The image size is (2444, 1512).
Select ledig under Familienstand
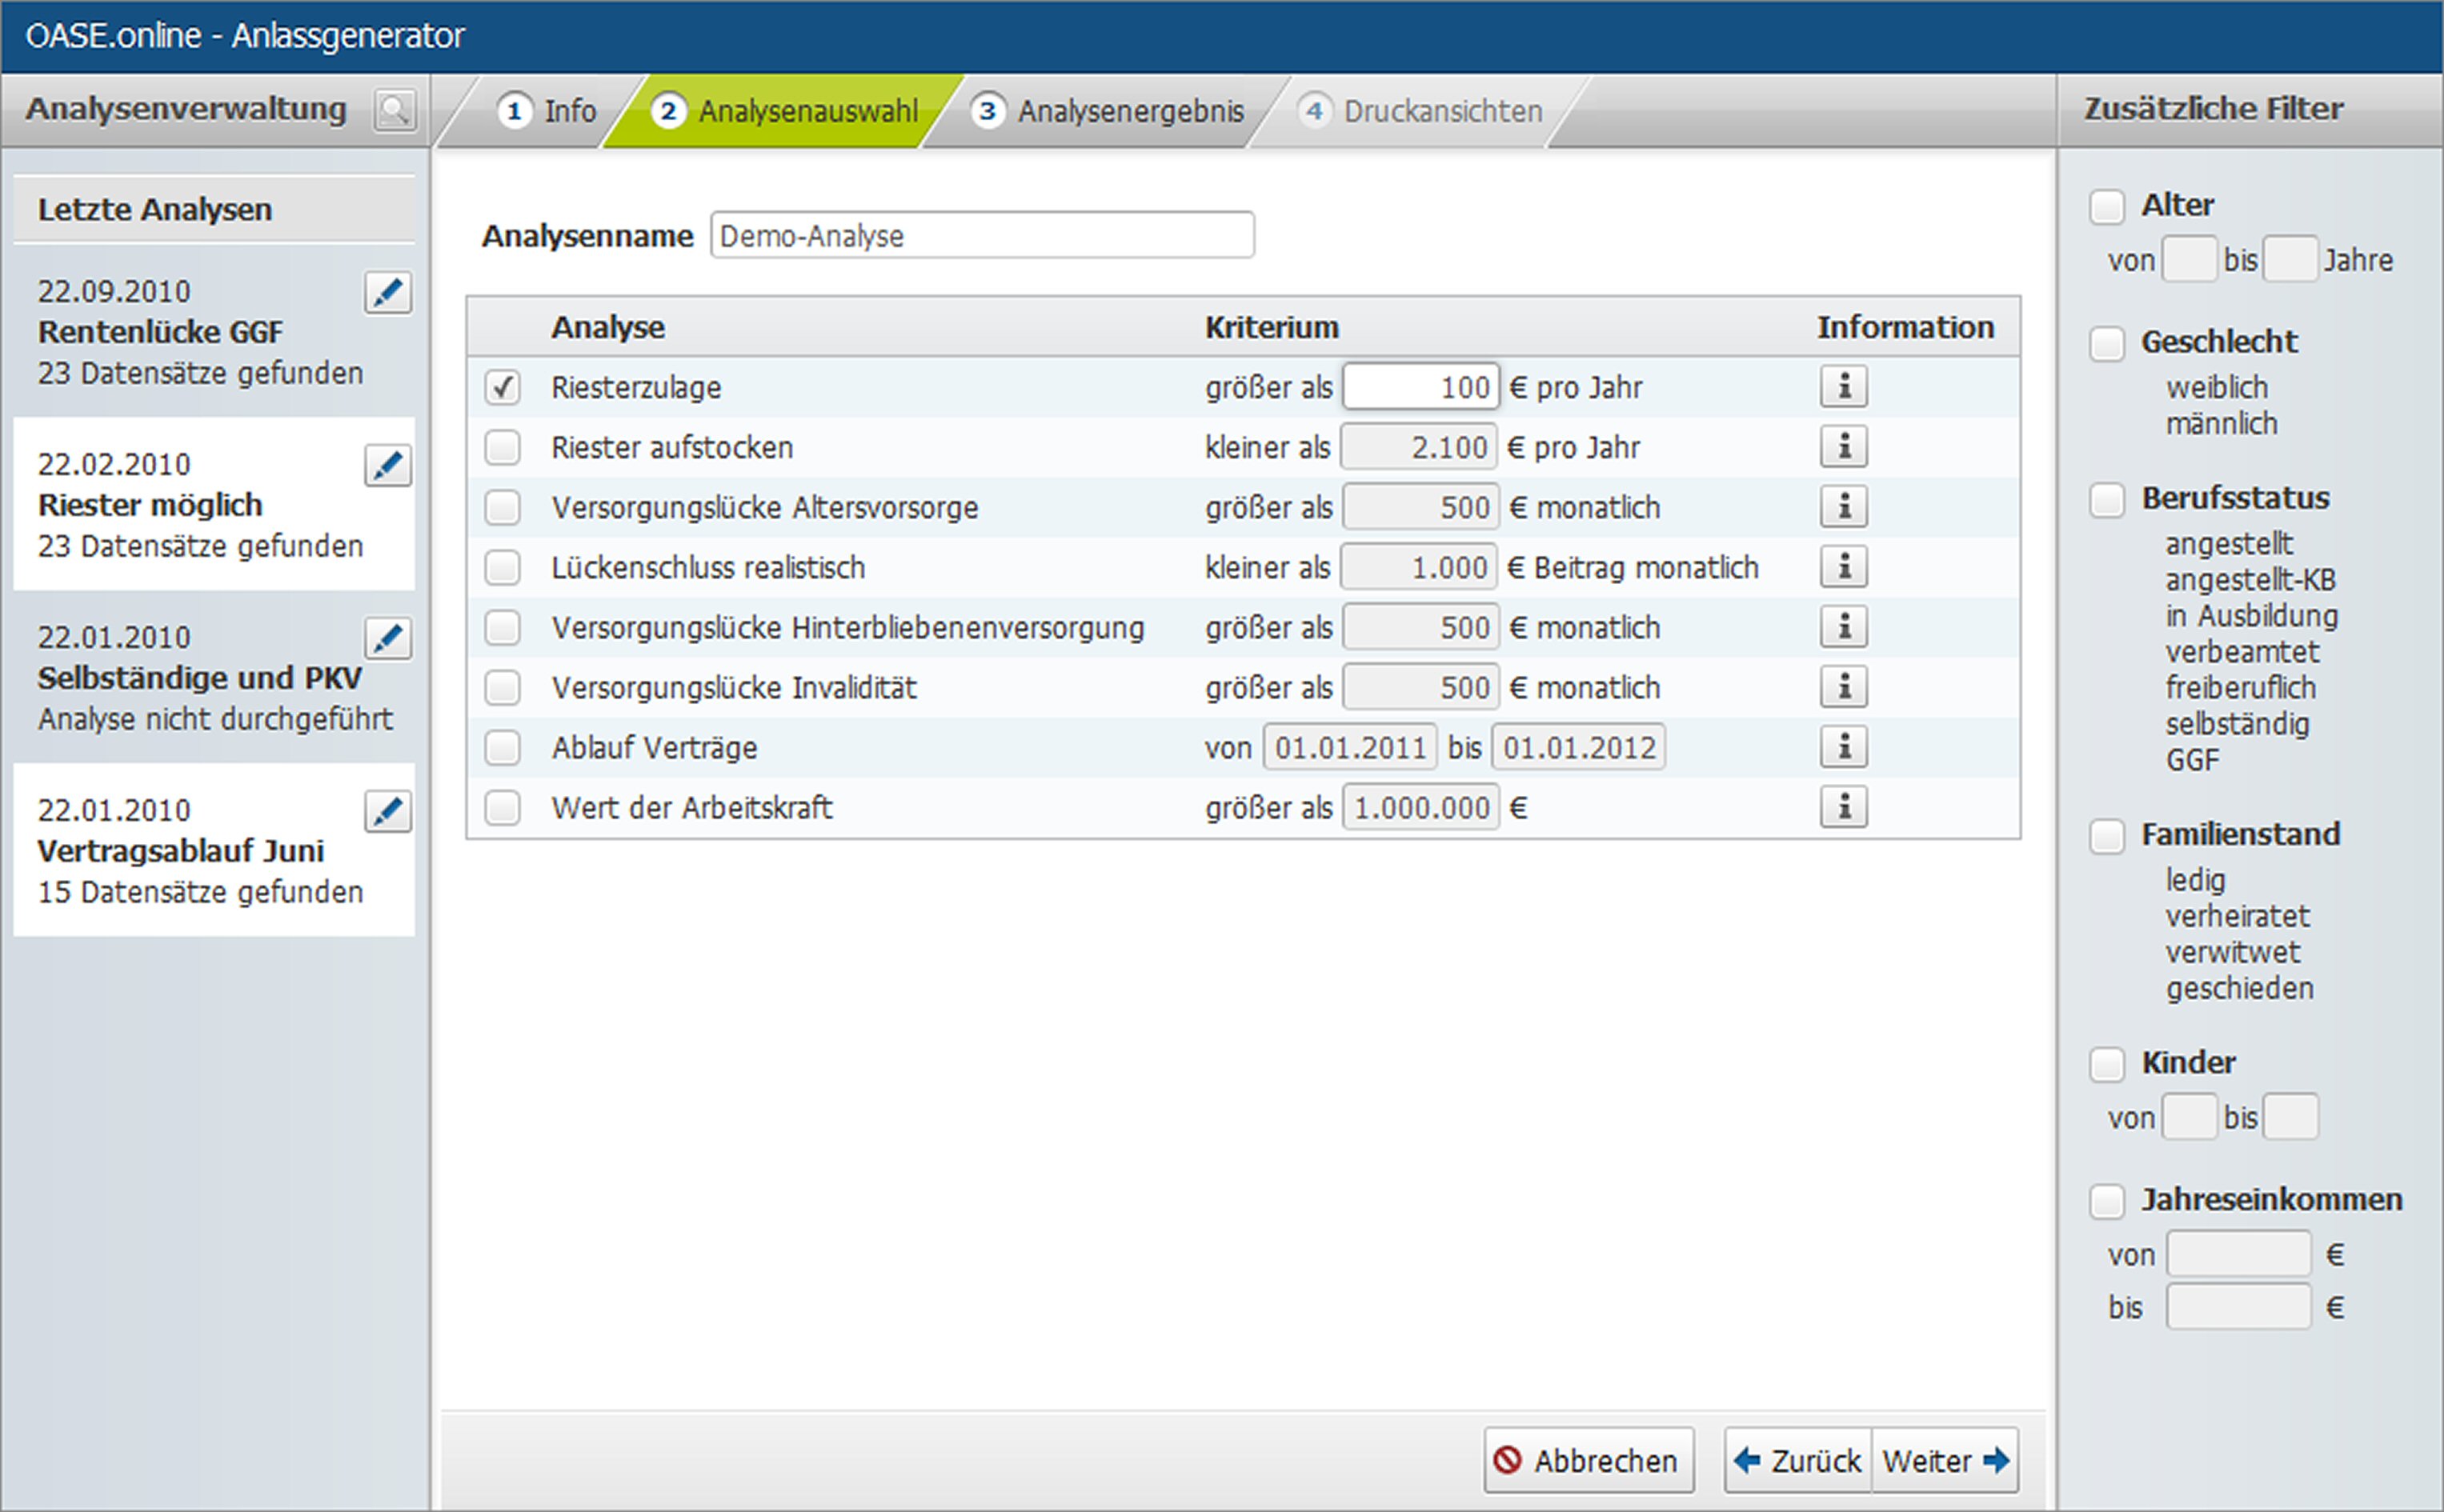[2196, 880]
